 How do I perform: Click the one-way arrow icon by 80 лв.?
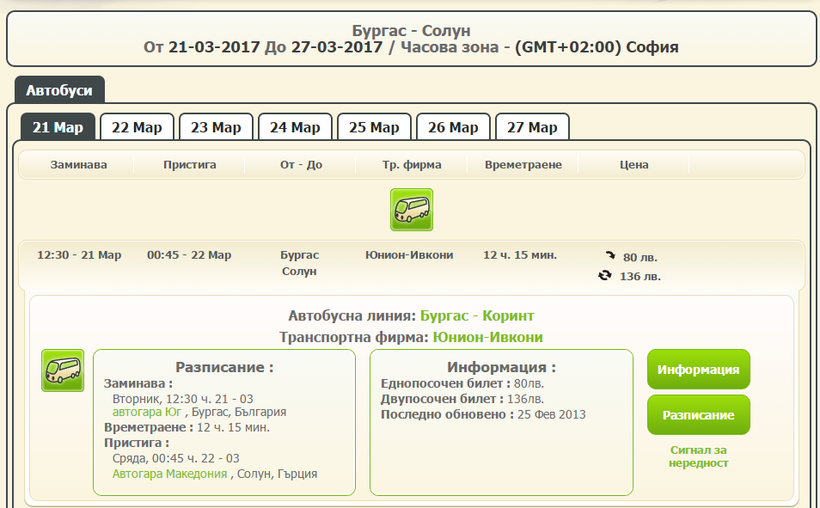point(609,256)
